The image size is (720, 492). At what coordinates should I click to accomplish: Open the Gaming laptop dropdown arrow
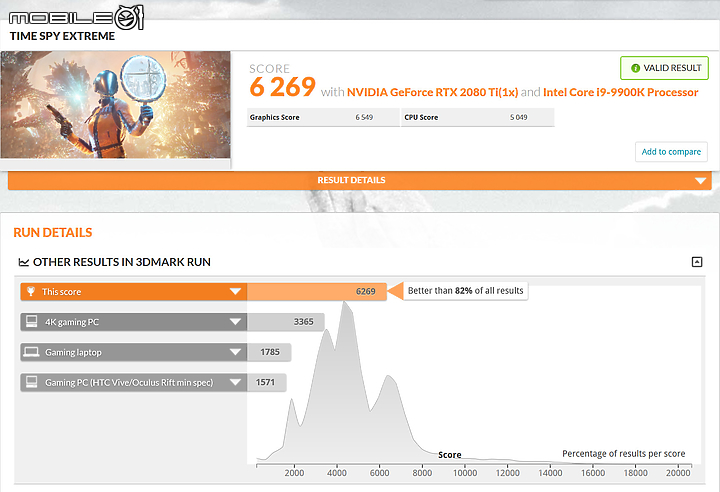pos(235,352)
